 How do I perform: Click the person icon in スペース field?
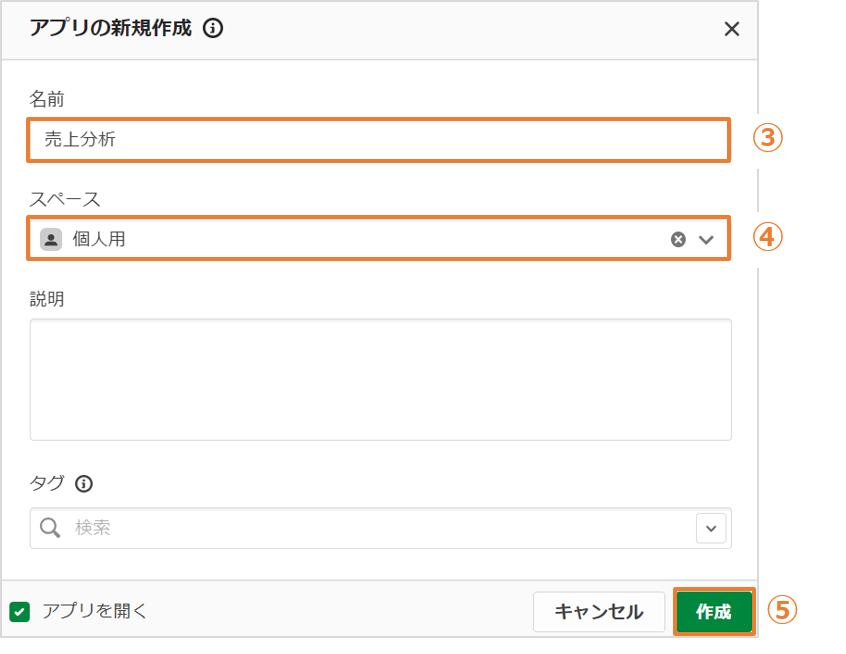pyautogui.click(x=51, y=239)
